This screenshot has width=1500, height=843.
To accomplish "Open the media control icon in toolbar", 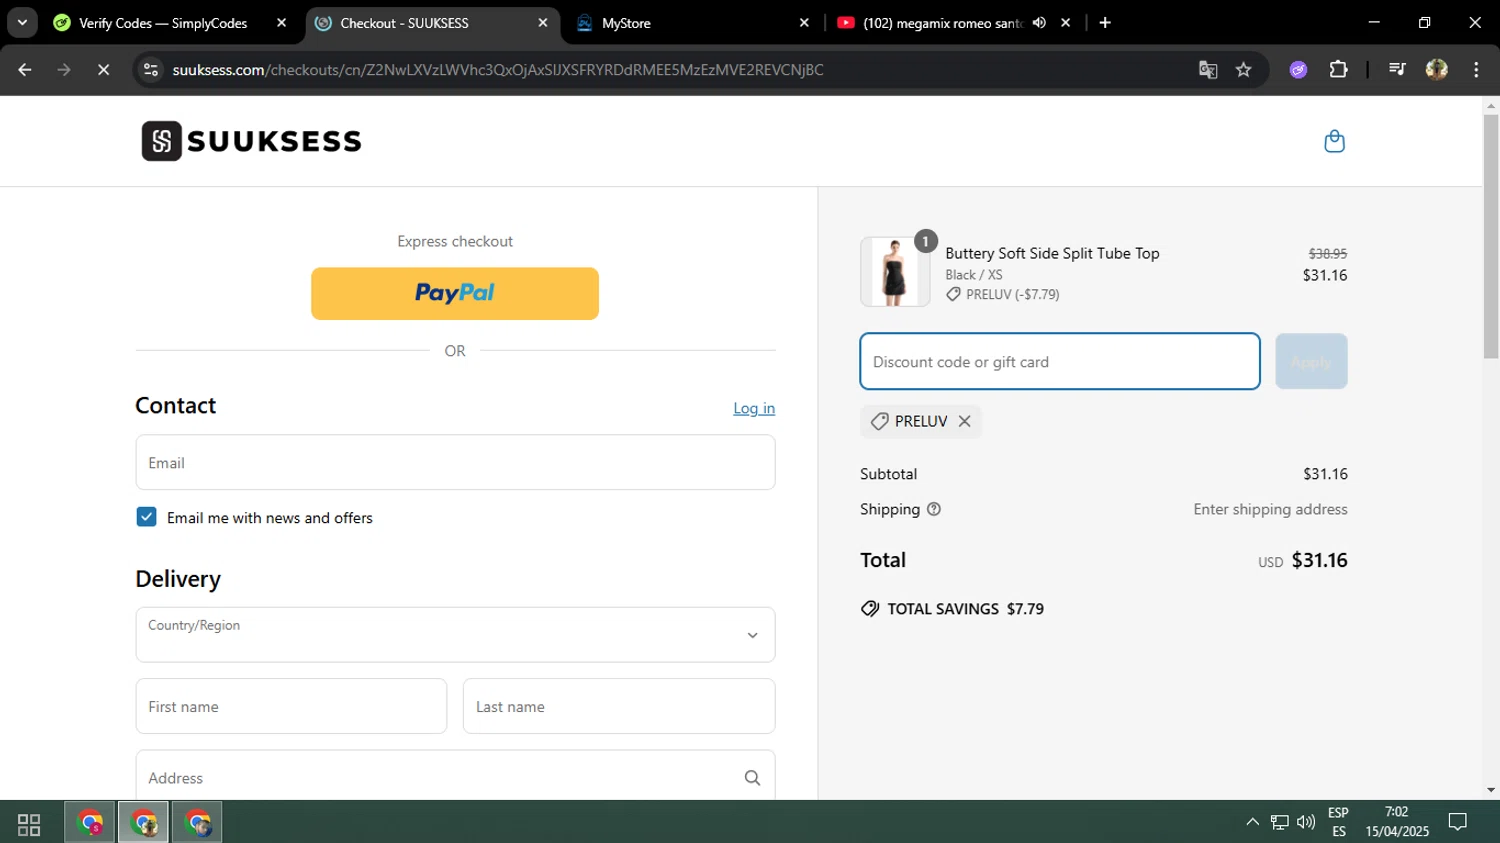I will coord(1397,69).
